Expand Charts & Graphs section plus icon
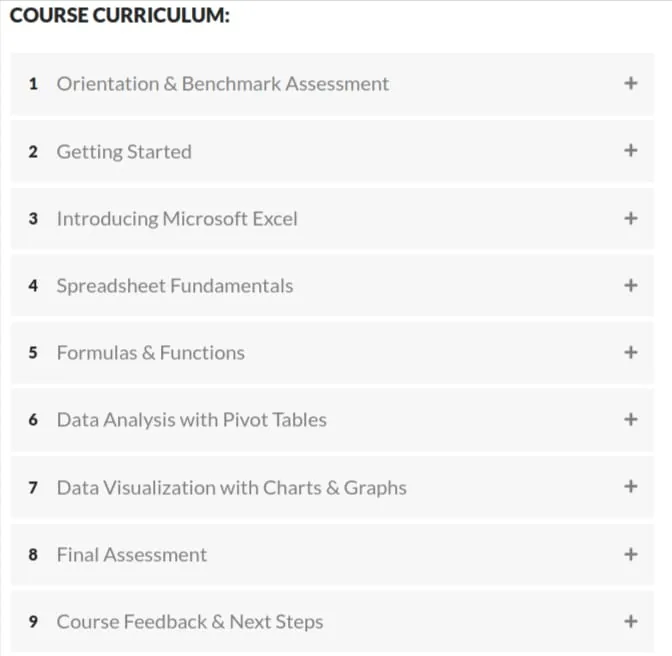Viewport: 672px width, 656px height. pos(630,487)
